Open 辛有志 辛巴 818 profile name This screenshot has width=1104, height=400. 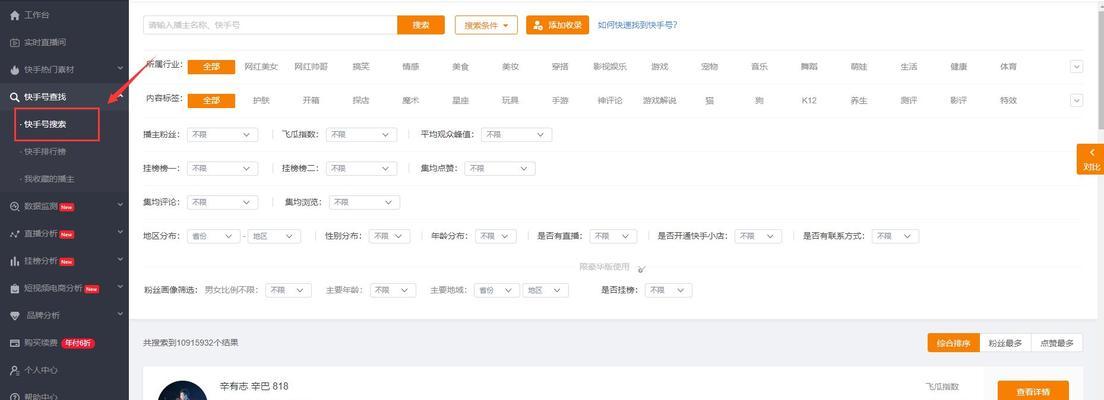[x=253, y=386]
